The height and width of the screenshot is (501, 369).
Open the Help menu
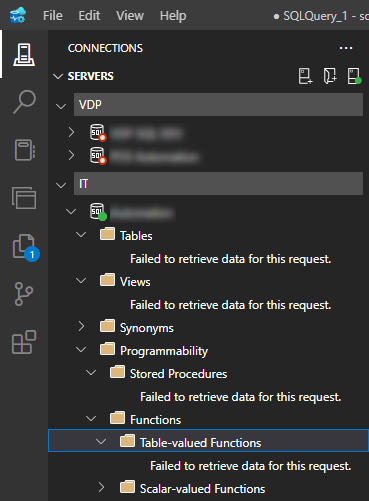click(173, 16)
